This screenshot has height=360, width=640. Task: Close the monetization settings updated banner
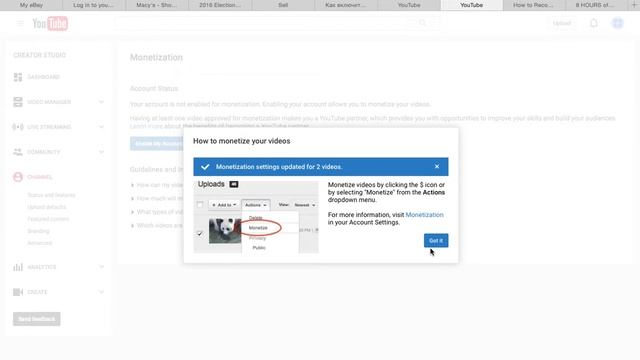pos(437,167)
